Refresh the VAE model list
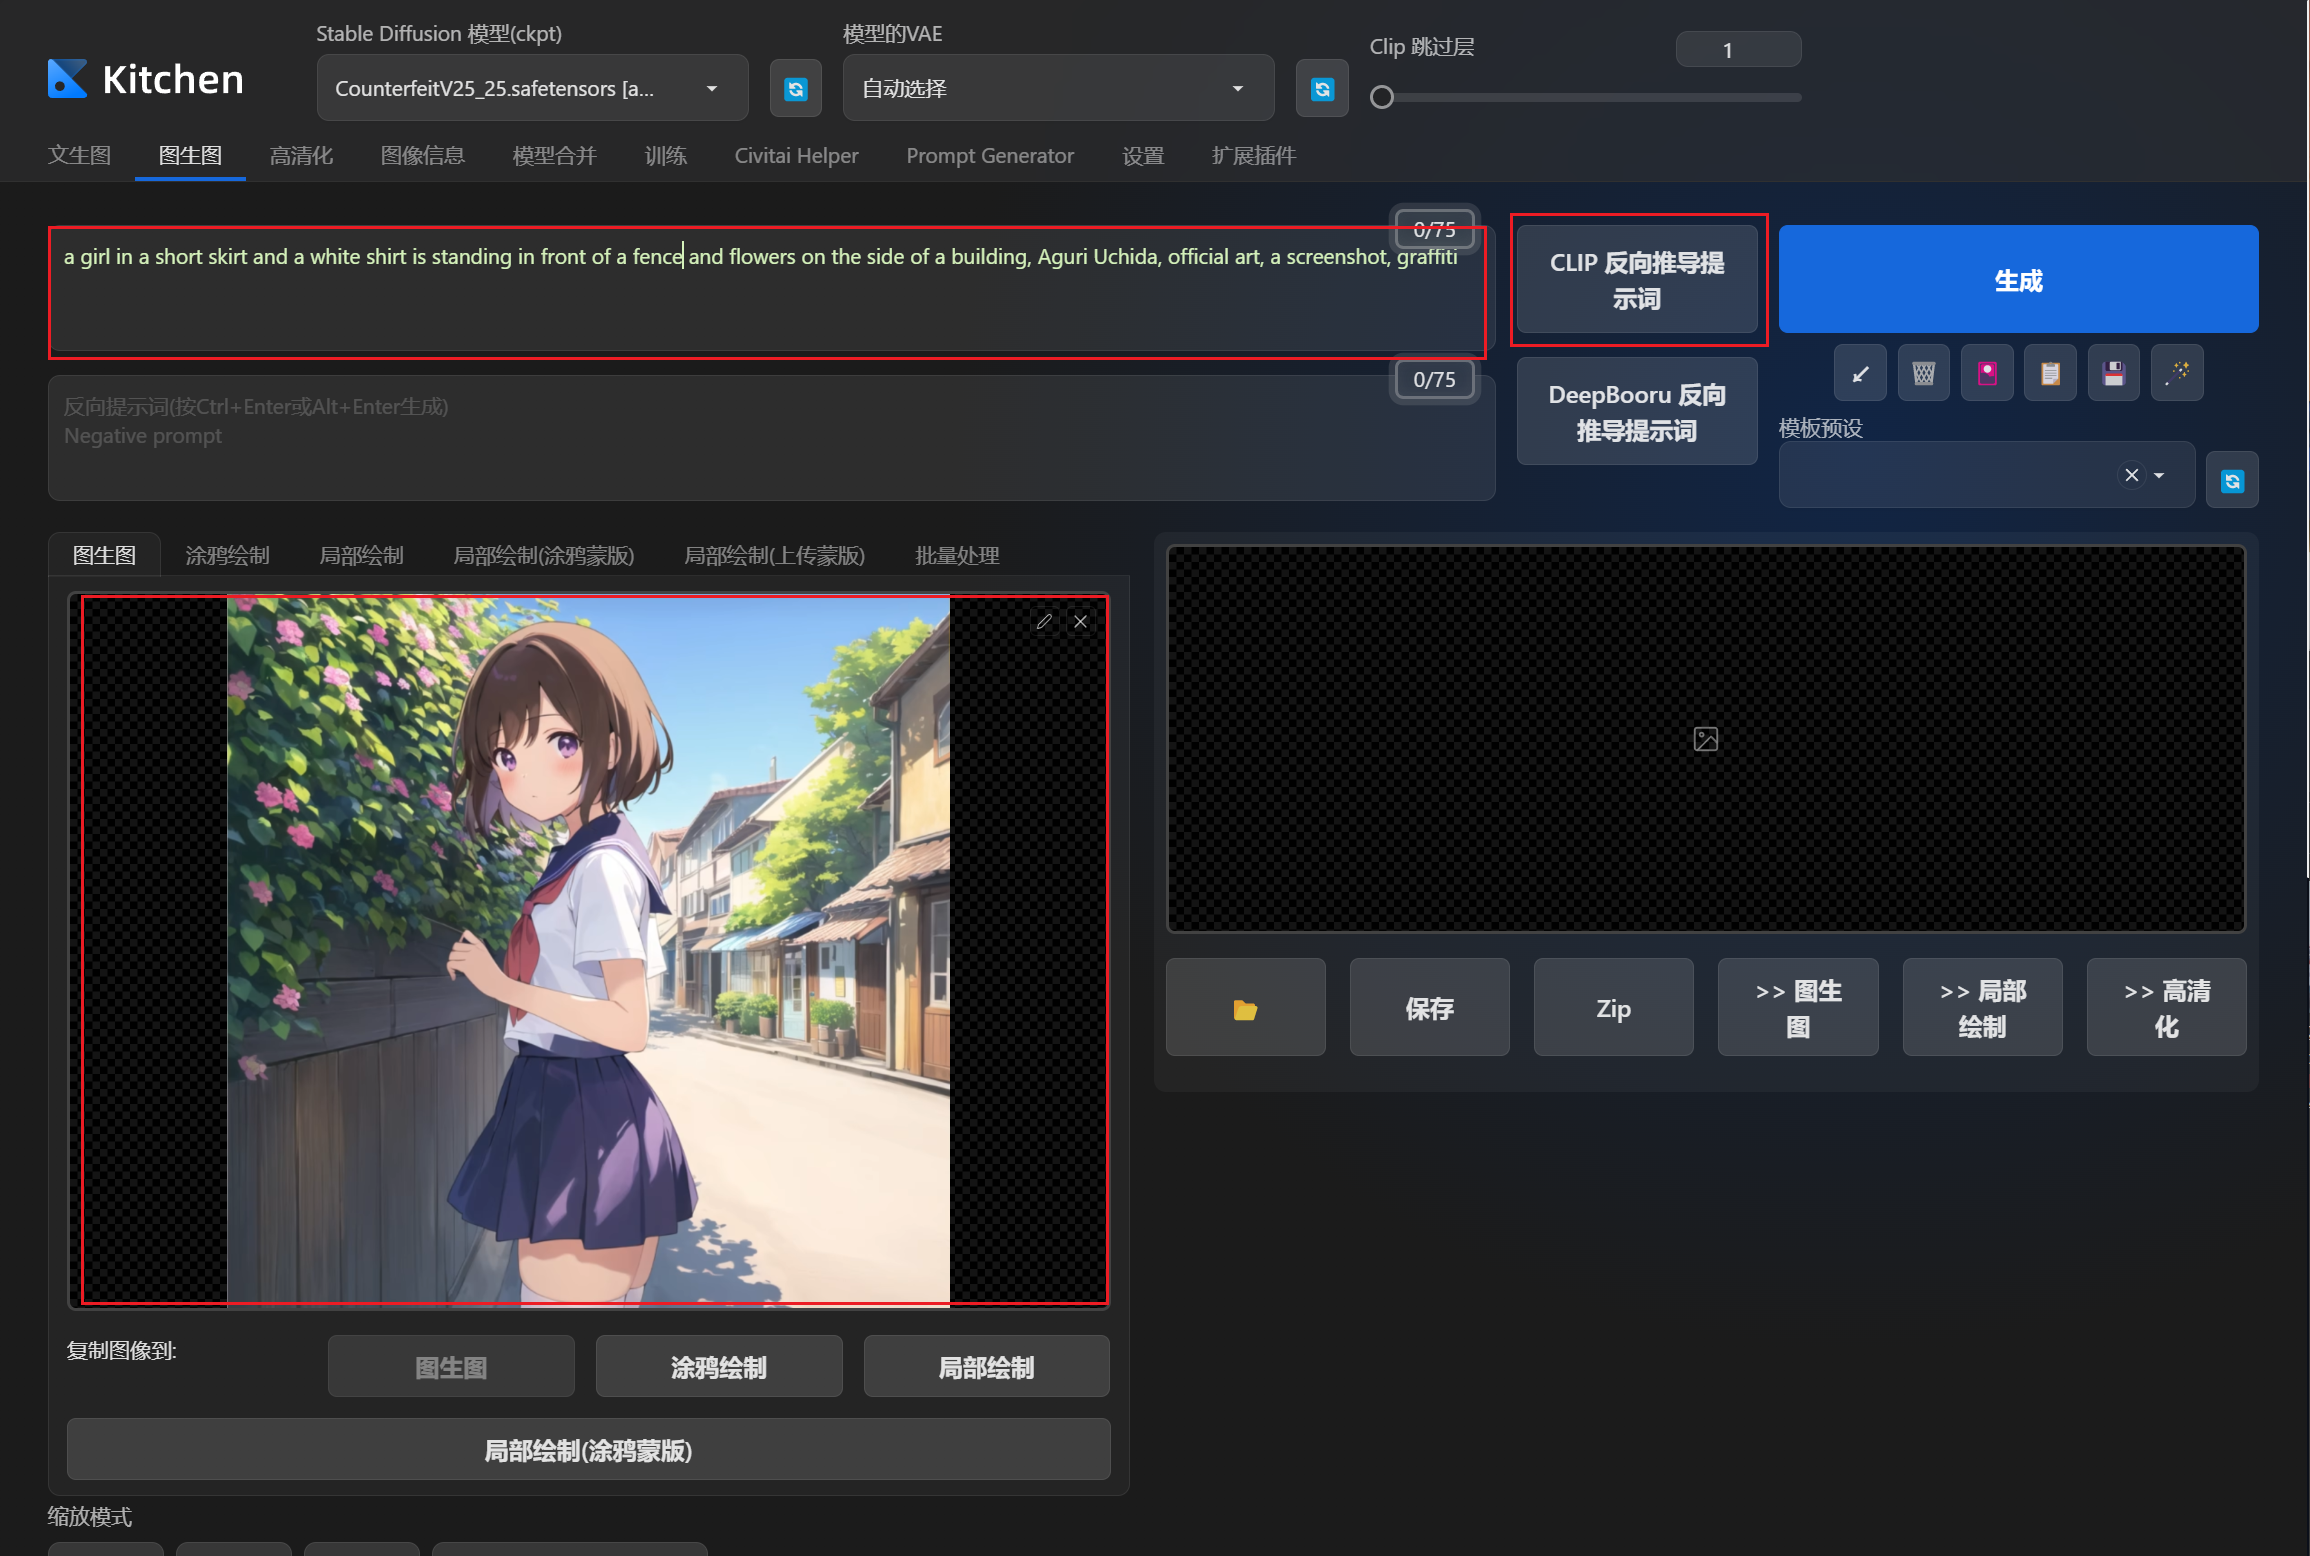The width and height of the screenshot is (2310, 1556). (x=1322, y=89)
